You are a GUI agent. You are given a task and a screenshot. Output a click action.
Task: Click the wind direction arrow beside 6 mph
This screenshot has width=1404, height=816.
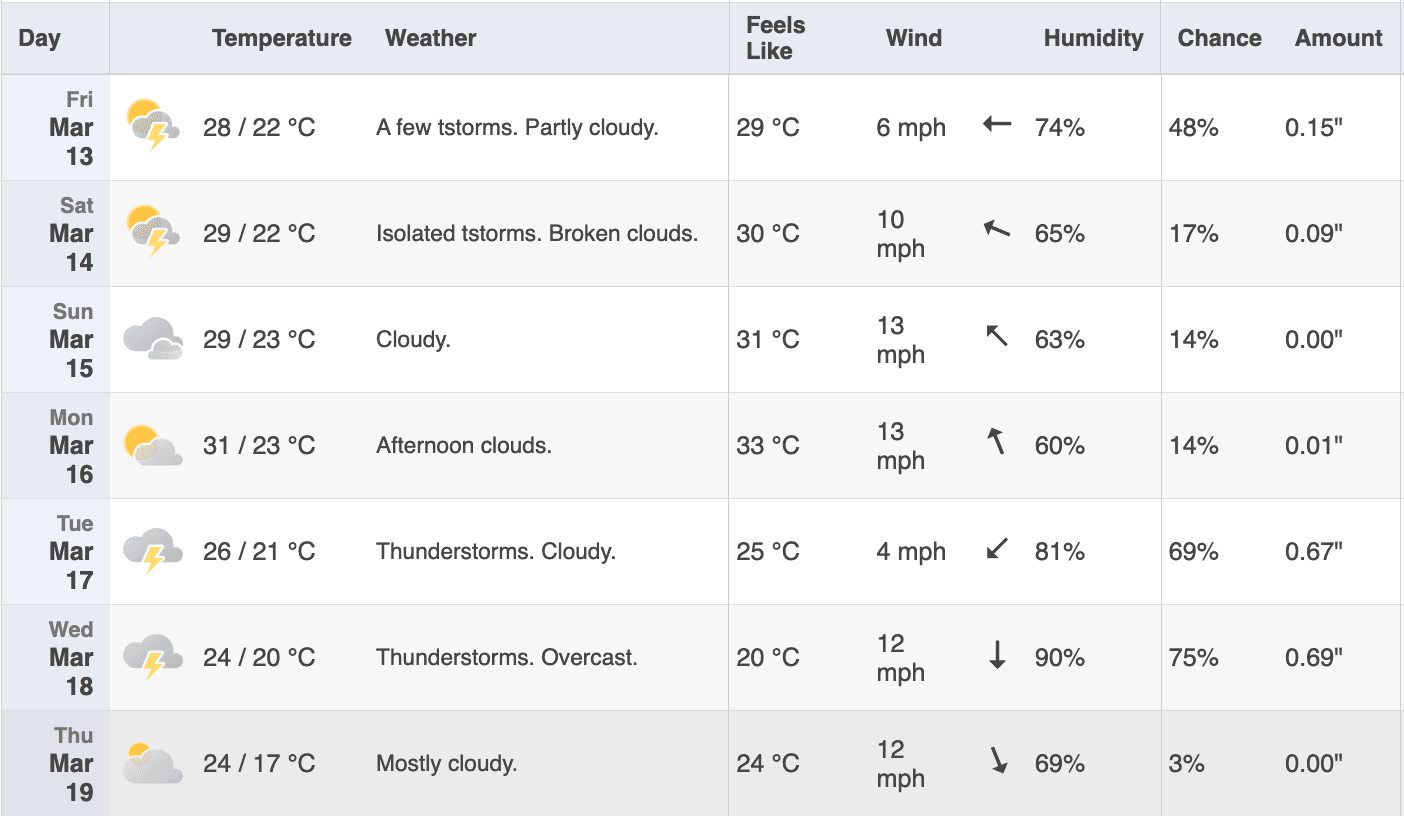click(997, 126)
